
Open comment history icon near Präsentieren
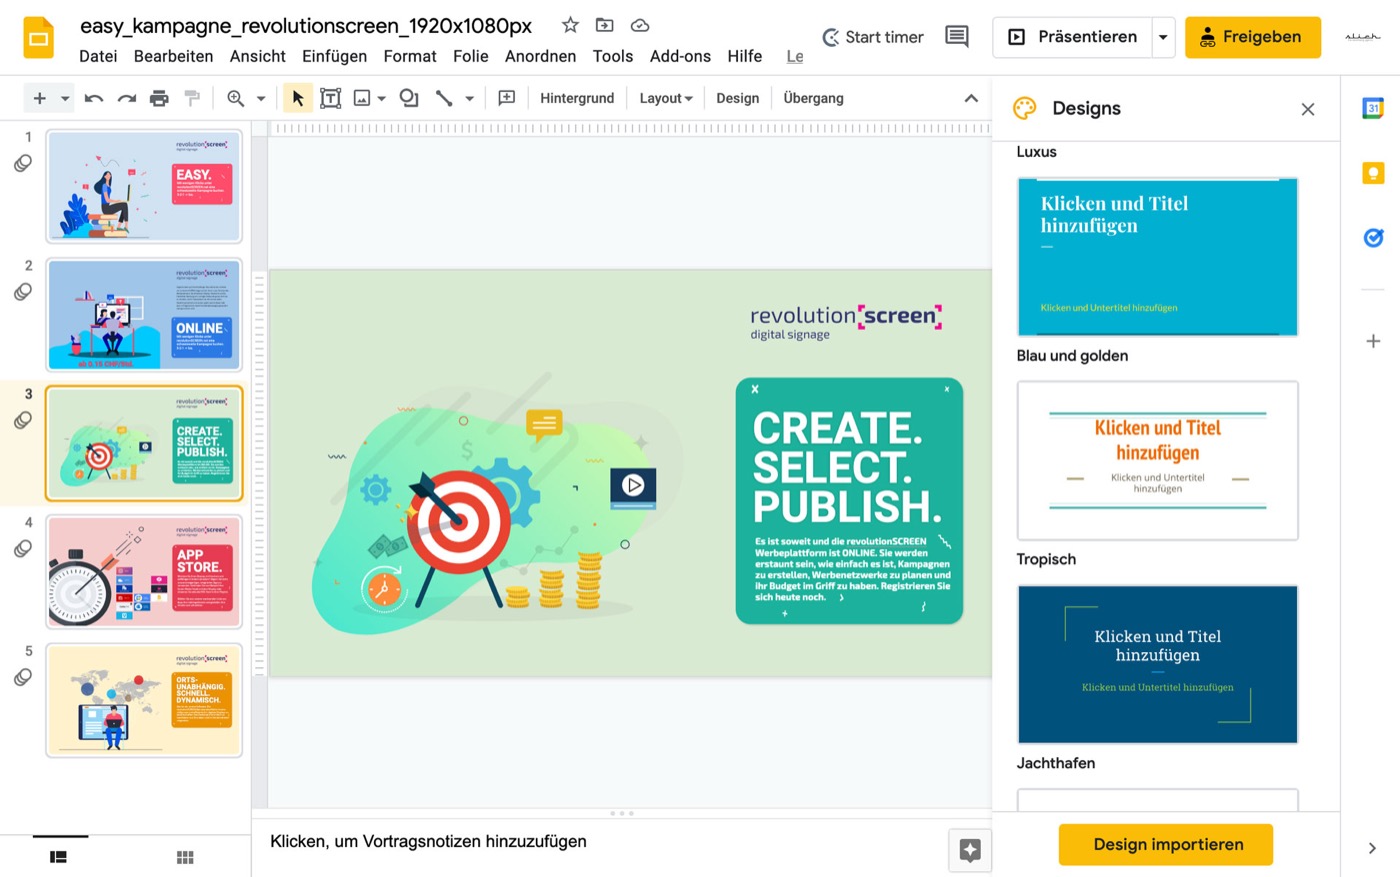[x=957, y=37]
